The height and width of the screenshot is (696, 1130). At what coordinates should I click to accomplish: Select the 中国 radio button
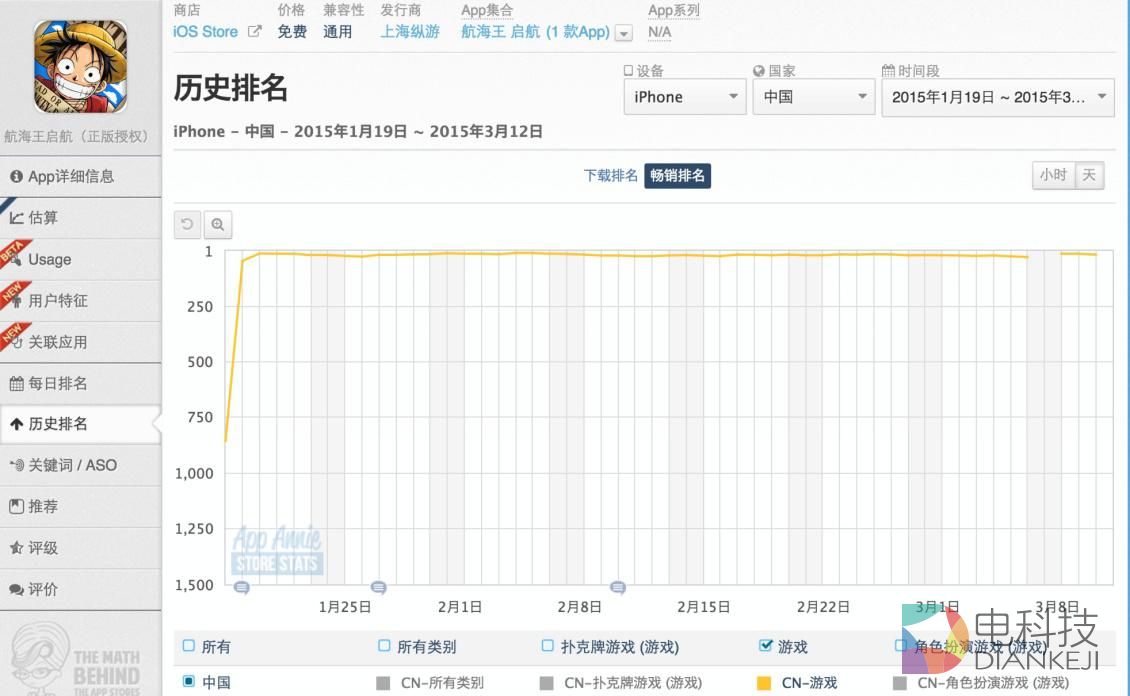point(189,682)
